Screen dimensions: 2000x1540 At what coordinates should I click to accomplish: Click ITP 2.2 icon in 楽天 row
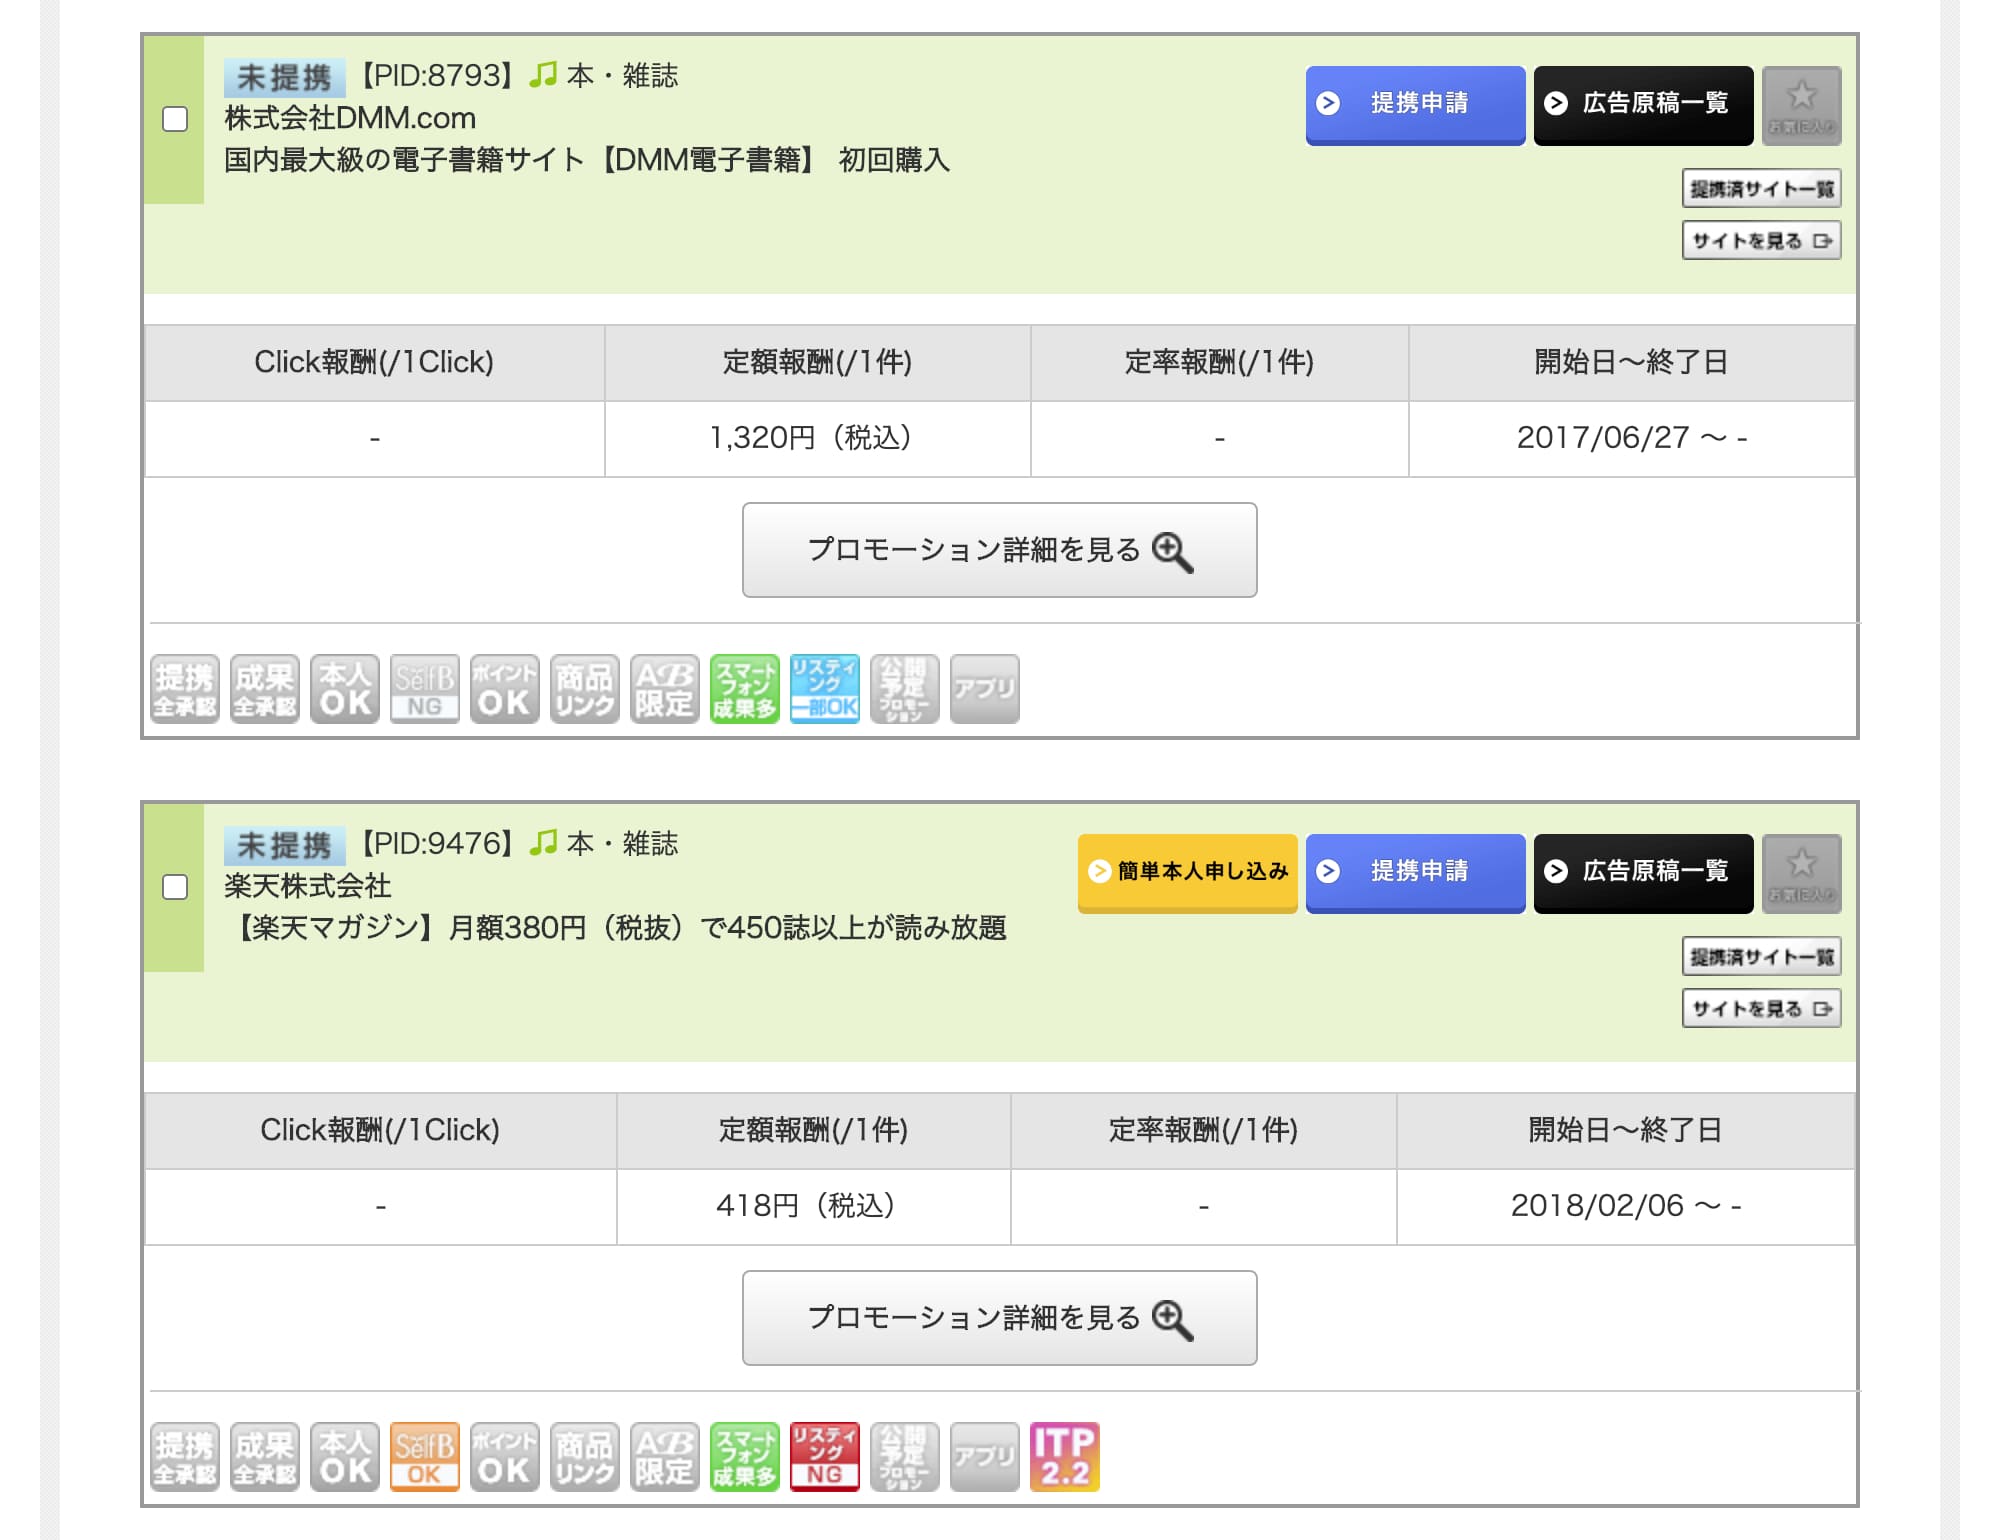tap(1065, 1457)
